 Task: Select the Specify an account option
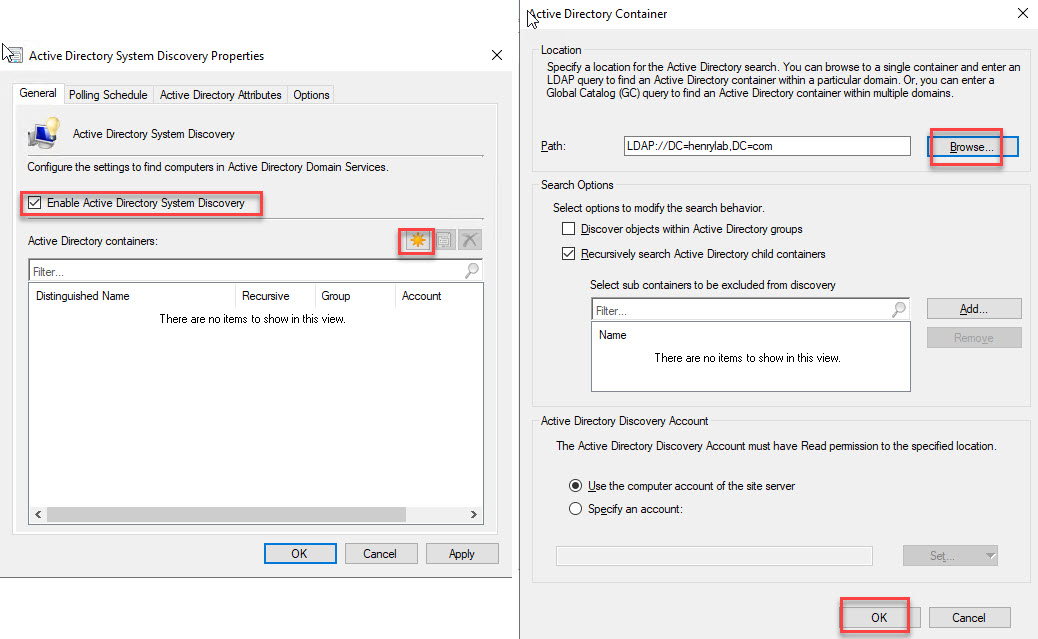(575, 509)
